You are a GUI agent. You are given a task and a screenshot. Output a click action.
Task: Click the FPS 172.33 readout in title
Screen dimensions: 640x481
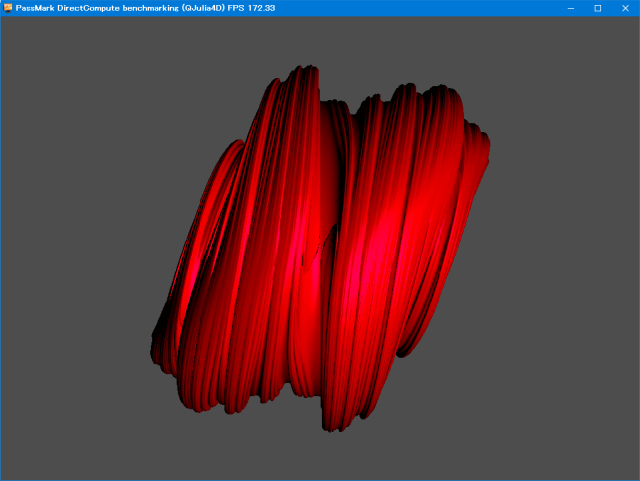[252, 8]
